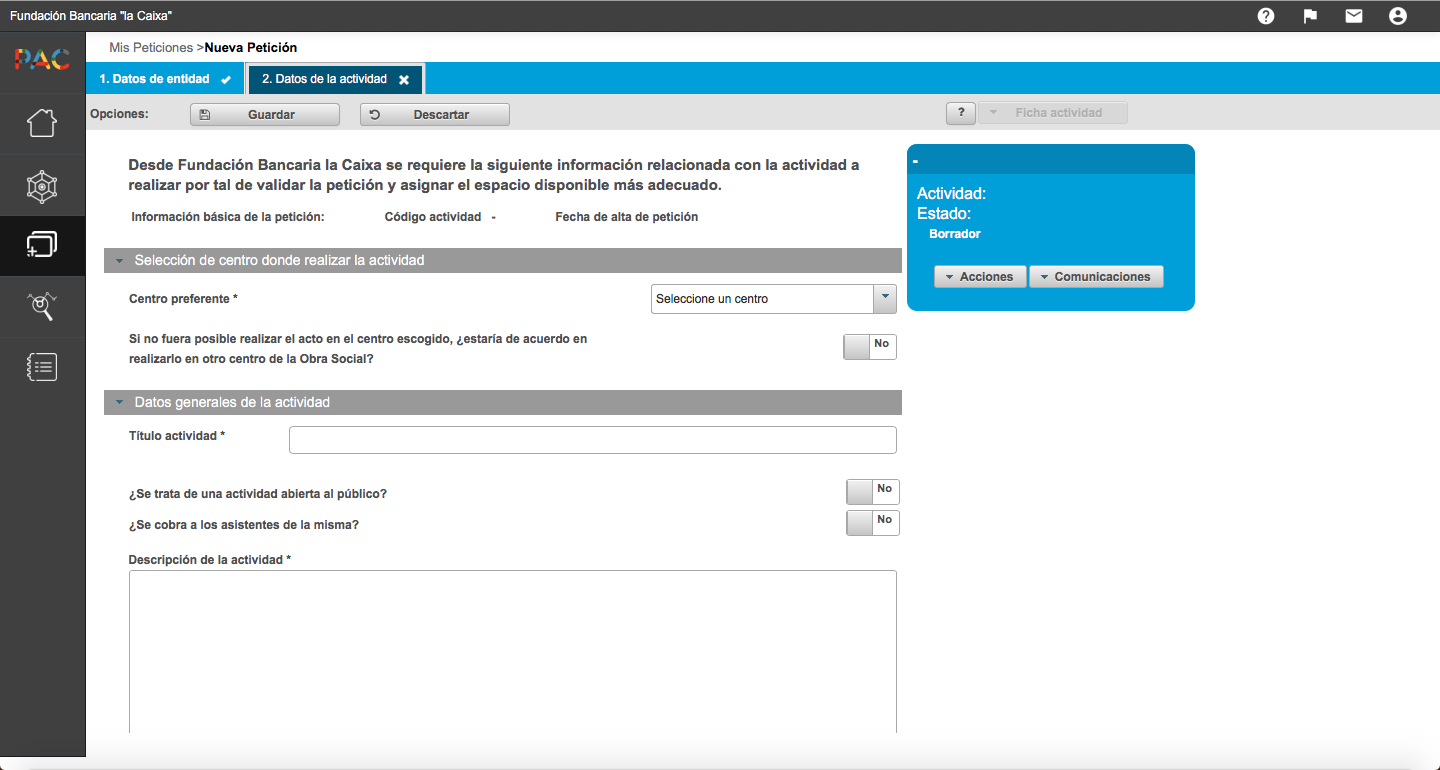1440x770 pixels.
Task: Click in the Título actividad input field
Action: pyautogui.click(x=592, y=440)
